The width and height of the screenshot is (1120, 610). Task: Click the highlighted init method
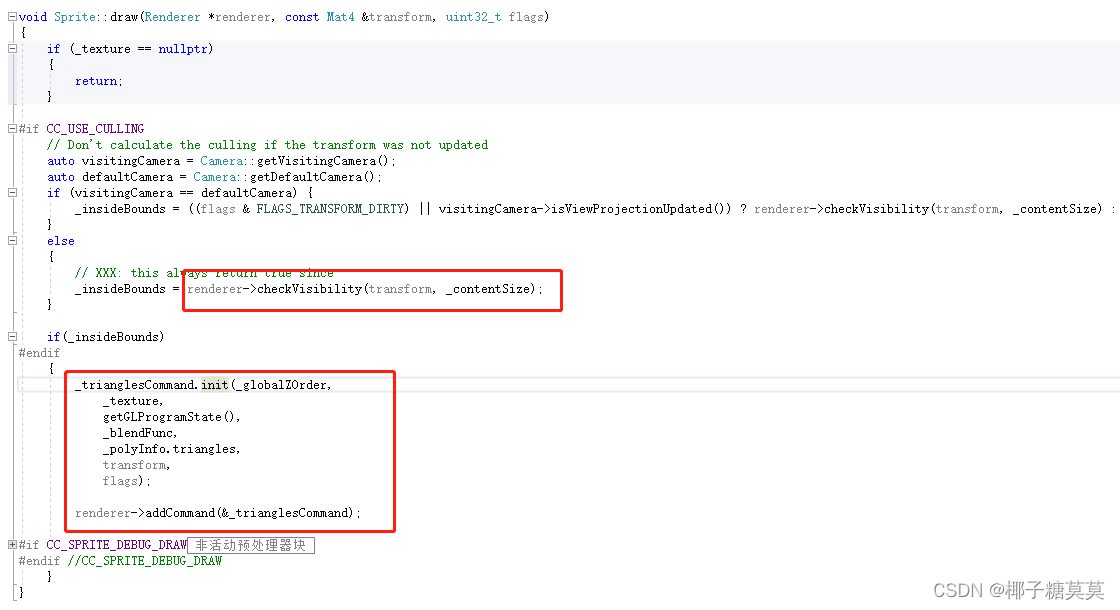click(x=214, y=384)
